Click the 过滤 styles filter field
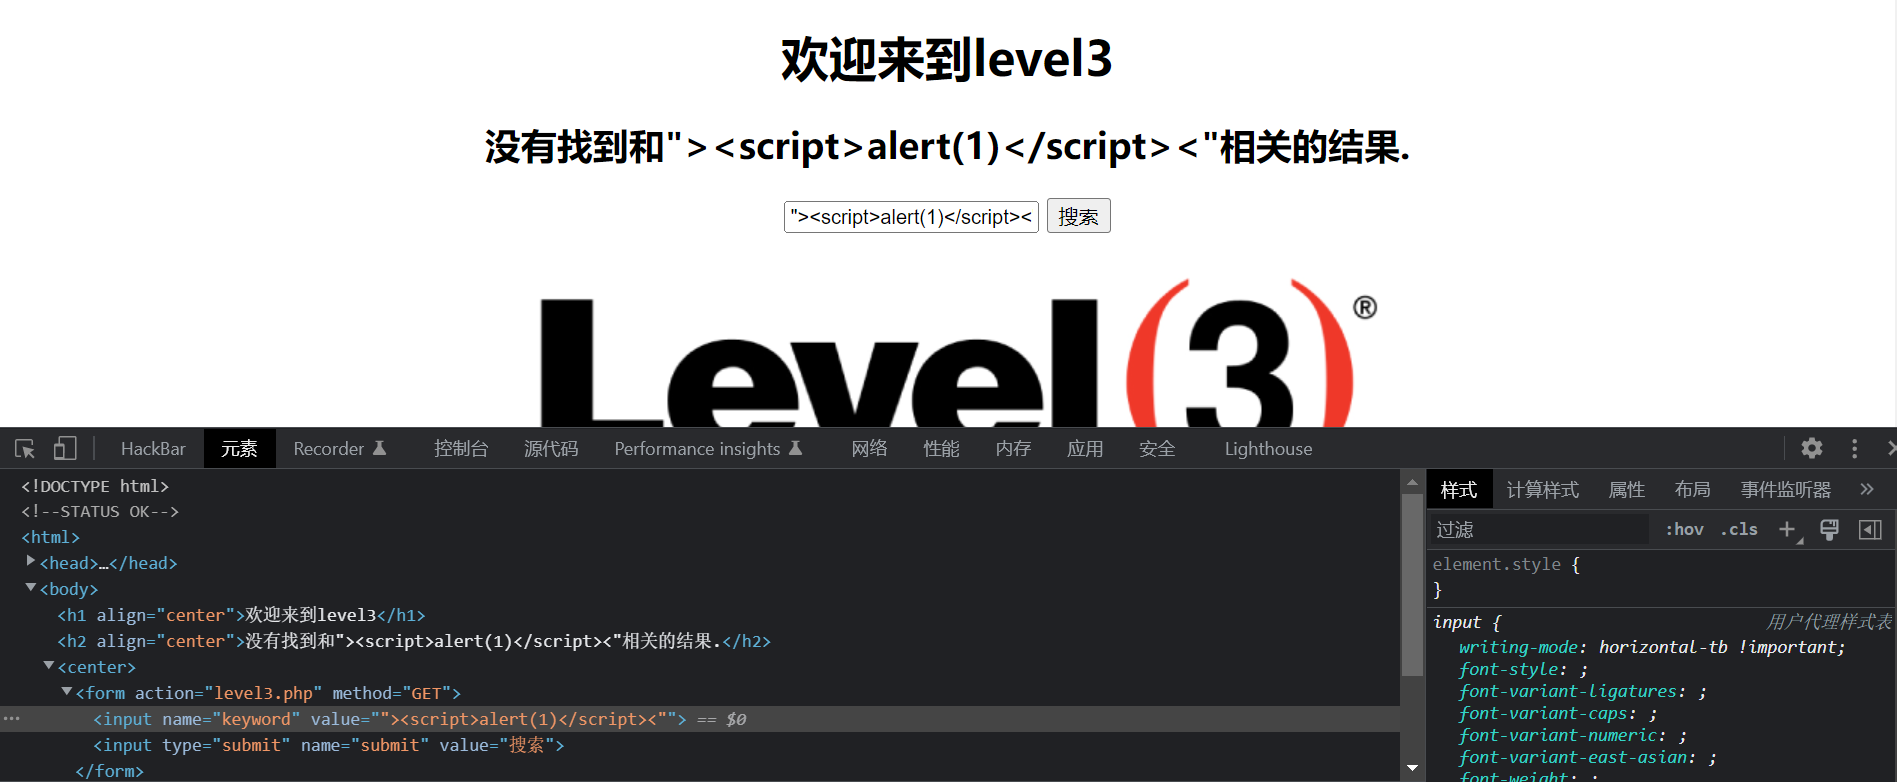Viewport: 1897px width, 782px height. click(x=1539, y=530)
